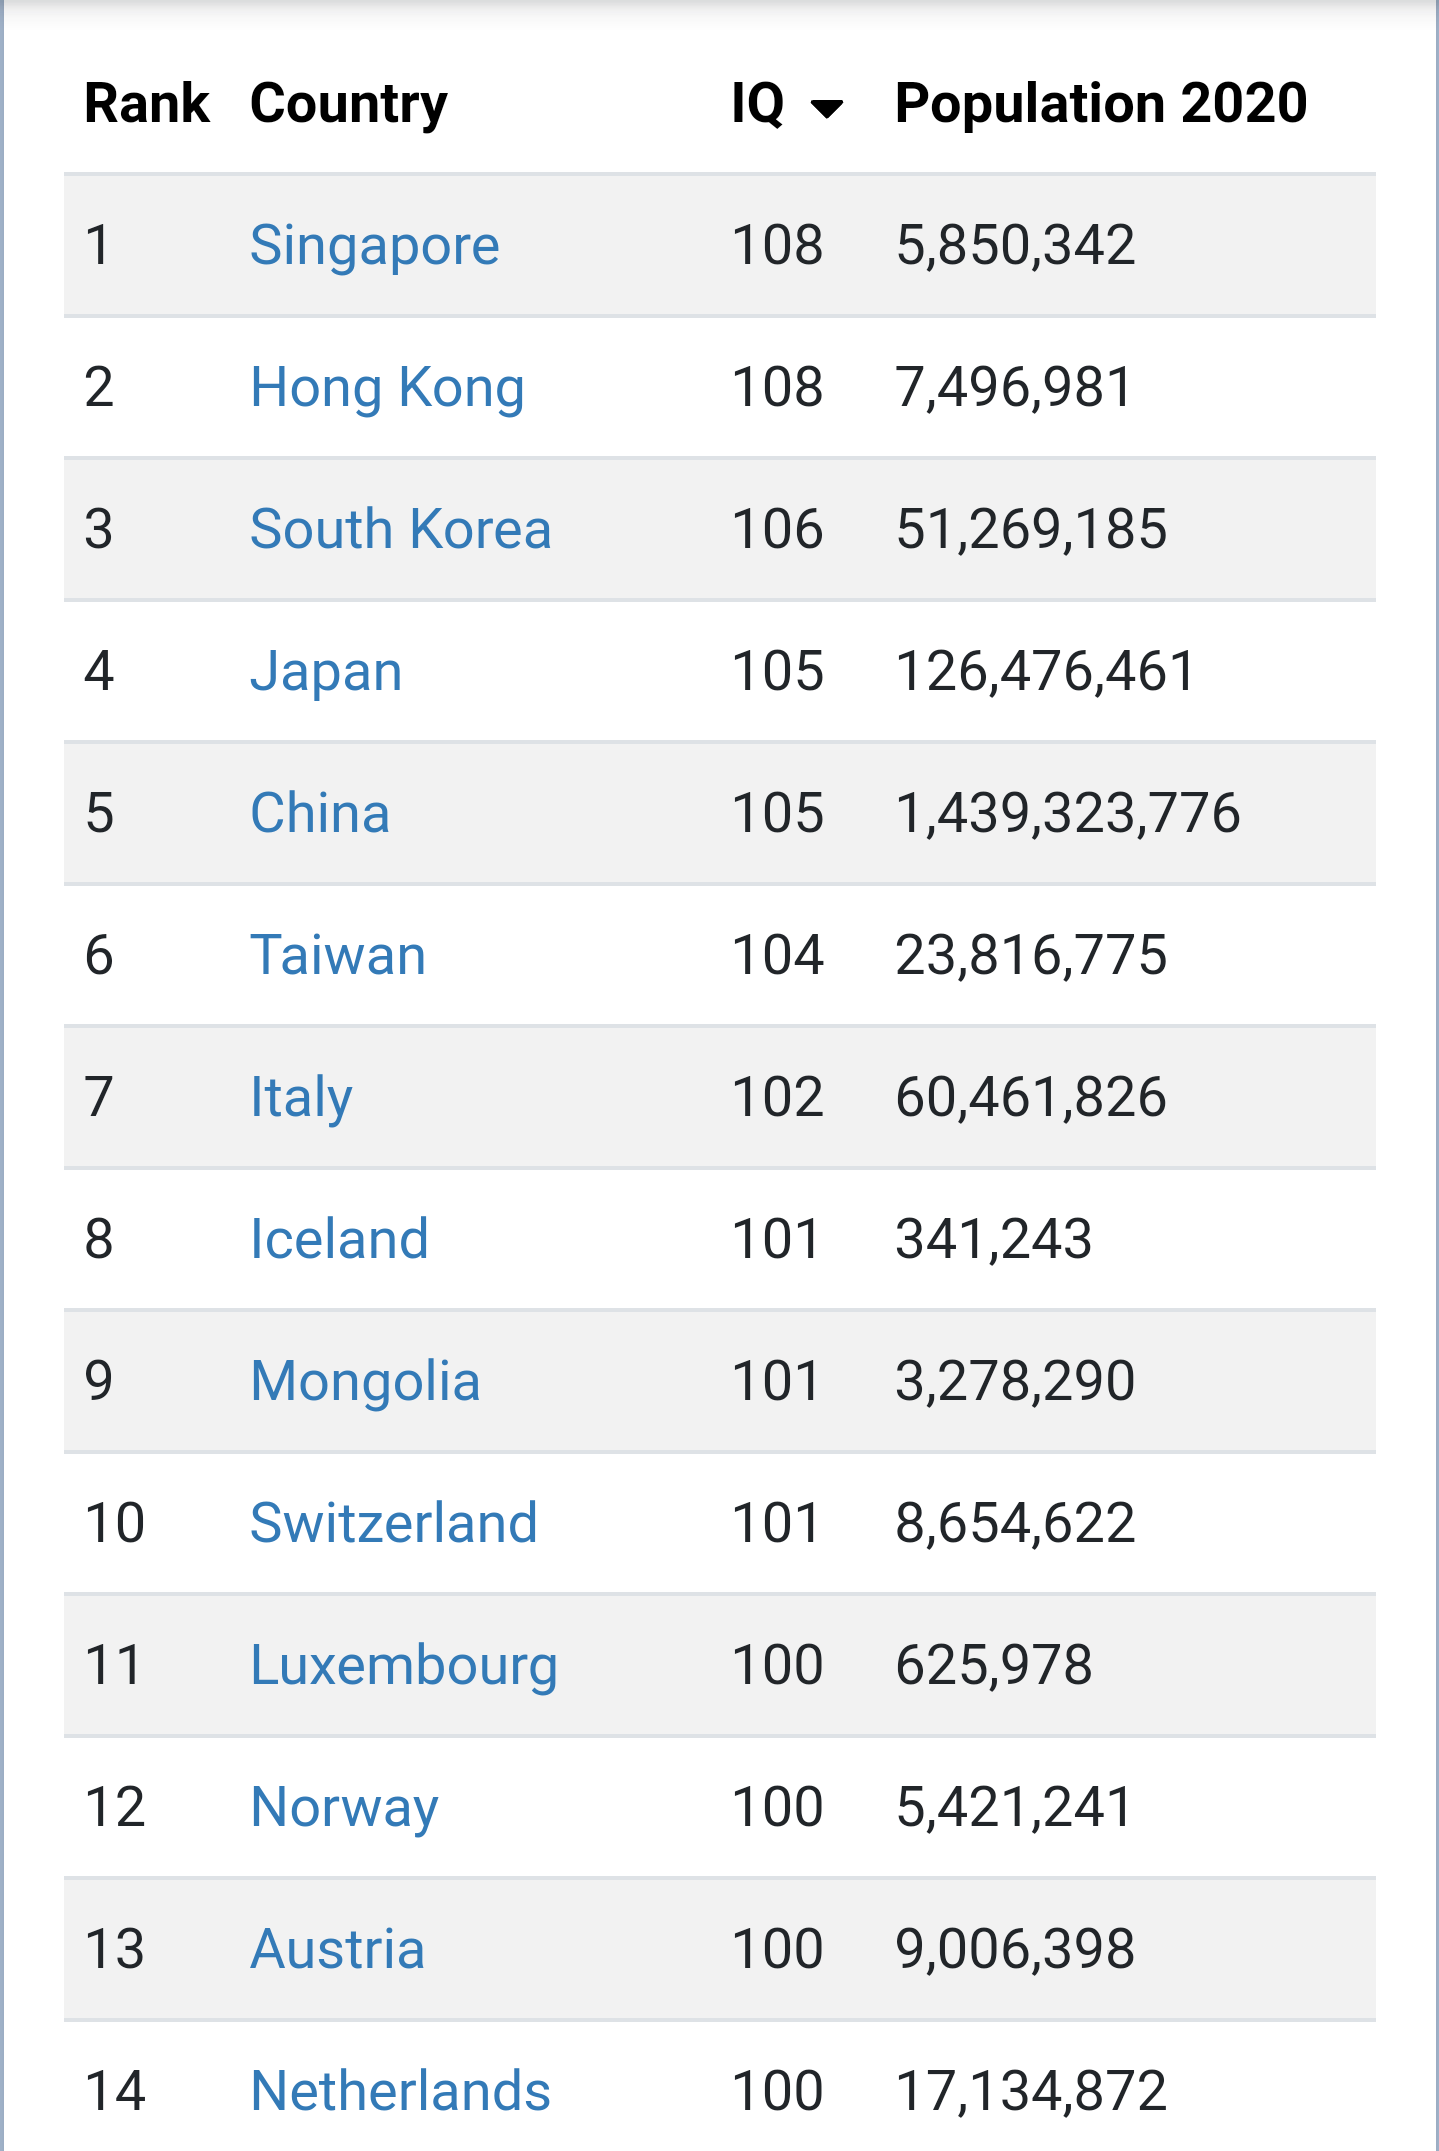Go to the Switzerland page

394,1523
